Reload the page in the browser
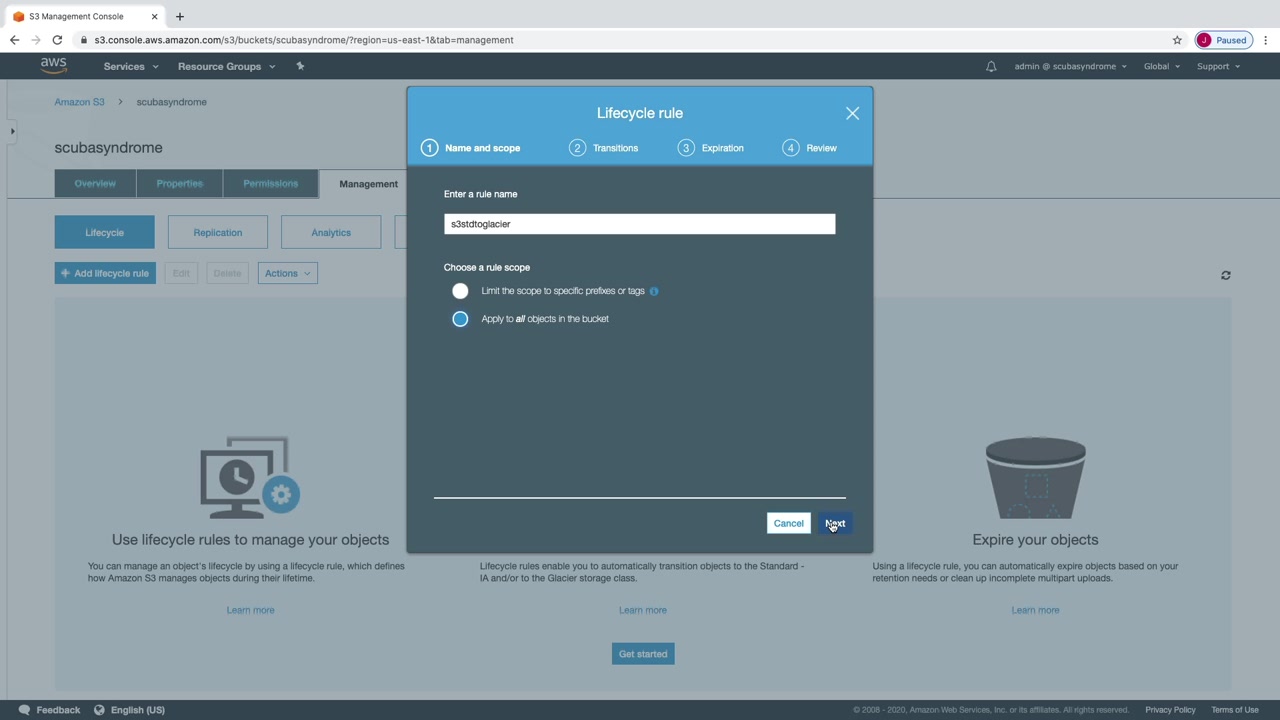 [57, 40]
